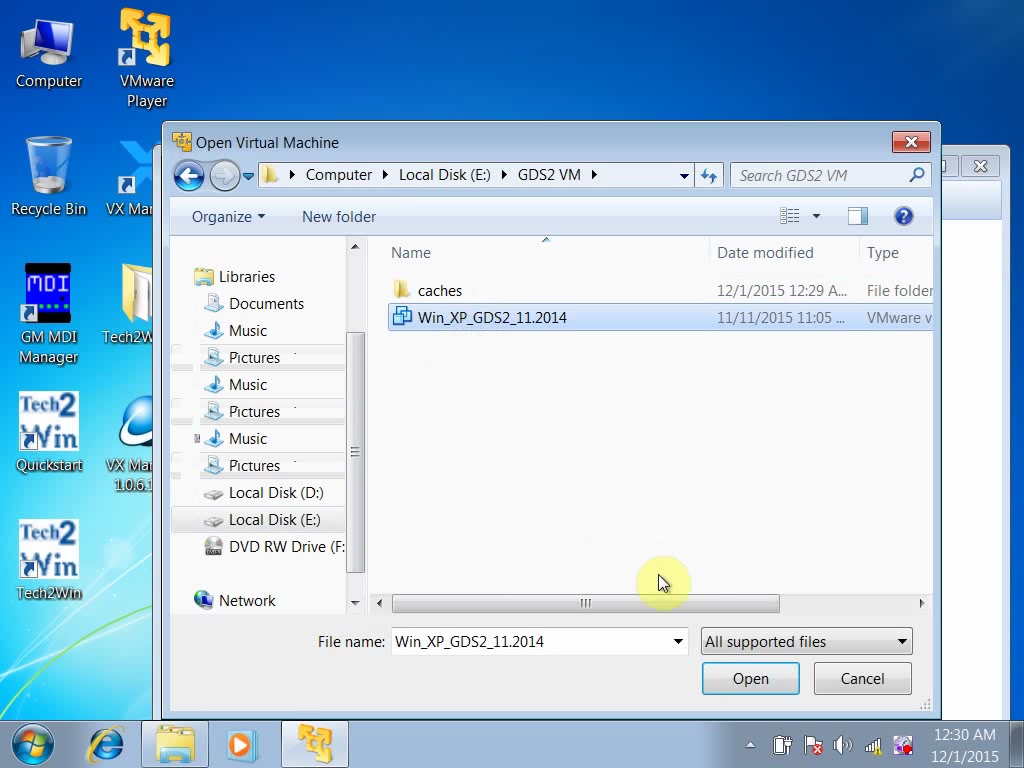Screen dimensions: 1024x768
Task: Open the address bar previous locations dropdown
Action: [x=684, y=176]
